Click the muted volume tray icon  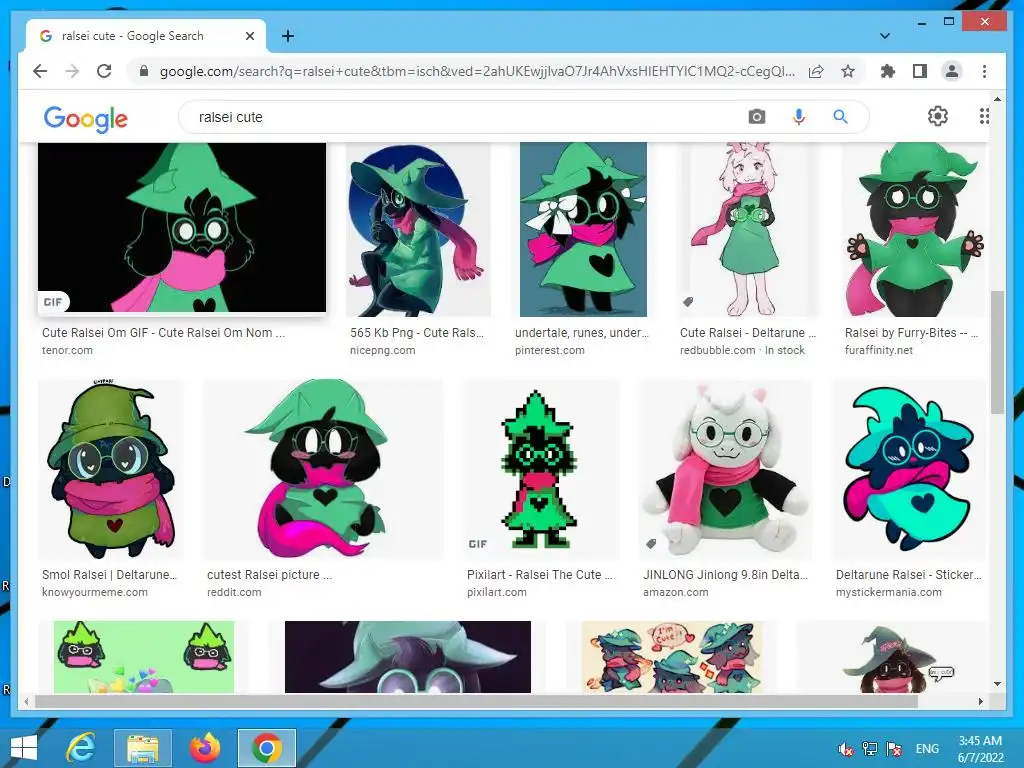pyautogui.click(x=845, y=748)
